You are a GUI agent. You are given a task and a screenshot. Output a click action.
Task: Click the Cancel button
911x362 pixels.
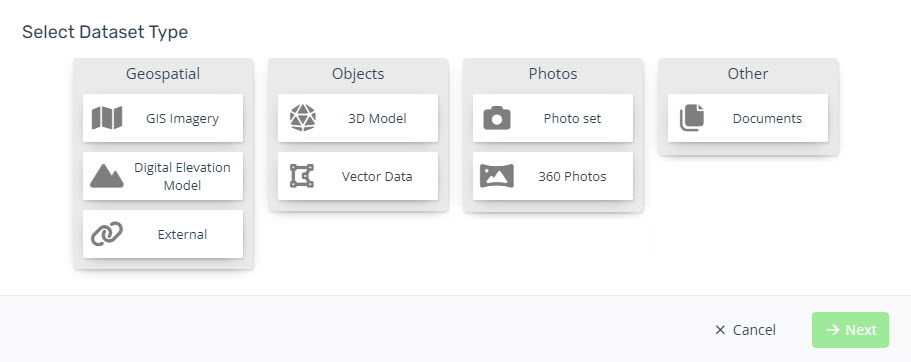tap(745, 330)
